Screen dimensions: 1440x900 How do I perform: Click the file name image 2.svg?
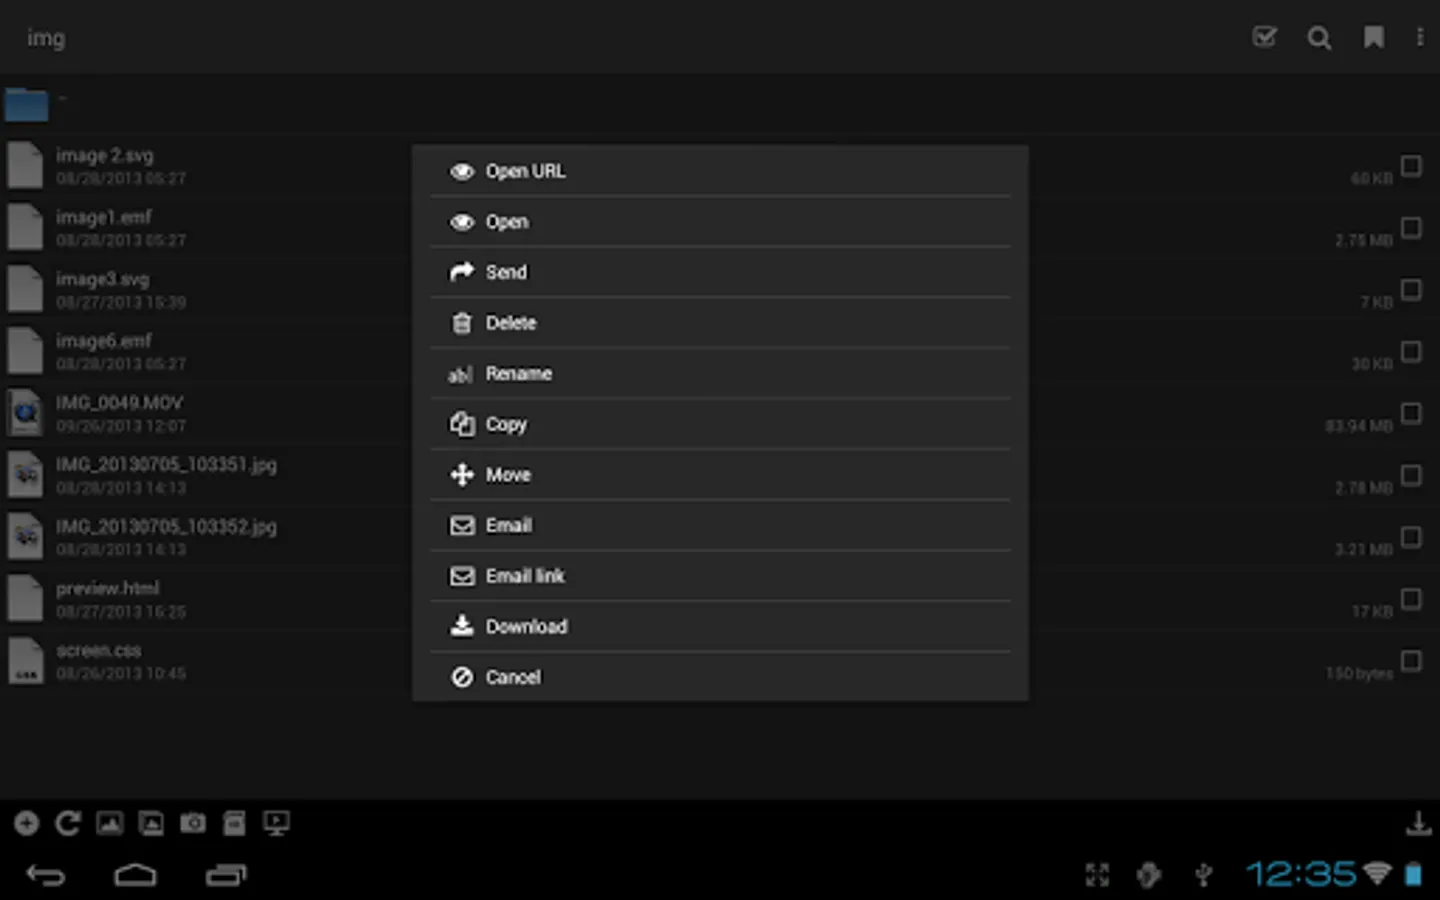[105, 155]
